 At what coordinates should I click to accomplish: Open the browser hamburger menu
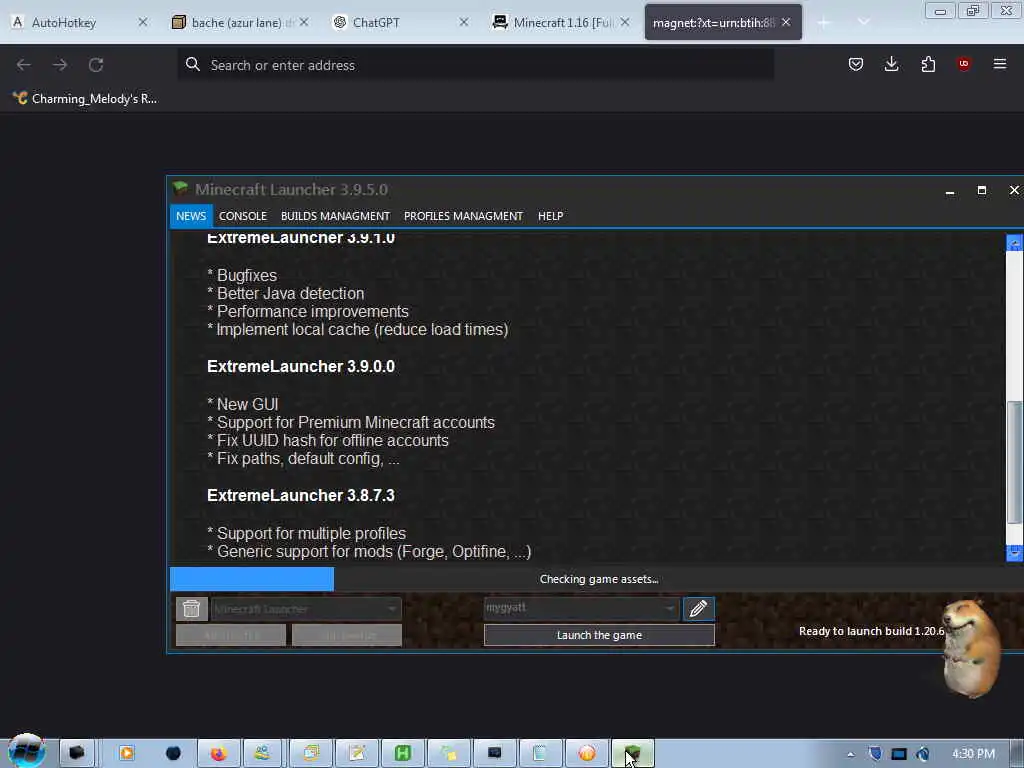(x=1000, y=64)
